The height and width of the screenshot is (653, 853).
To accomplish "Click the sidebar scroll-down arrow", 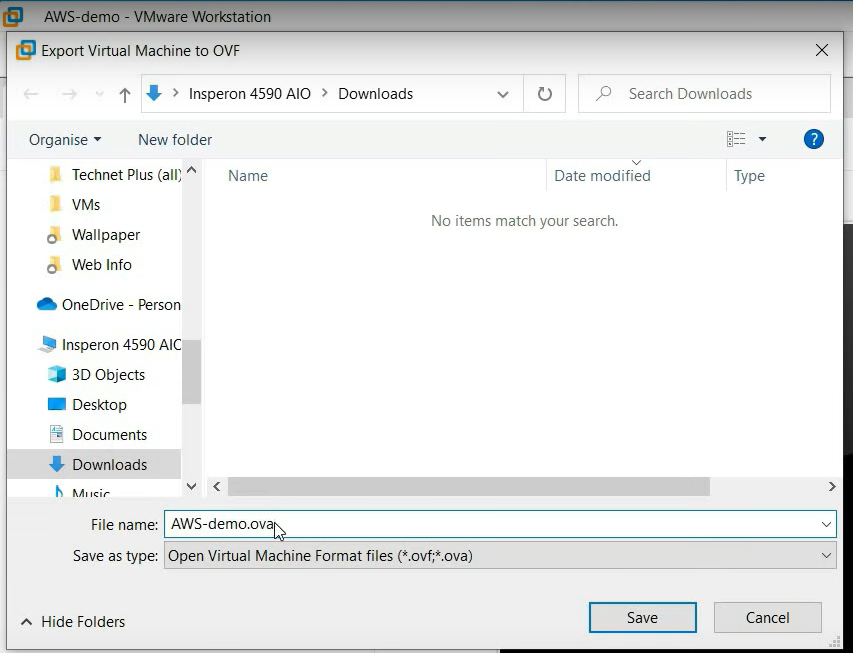I will click(191, 486).
